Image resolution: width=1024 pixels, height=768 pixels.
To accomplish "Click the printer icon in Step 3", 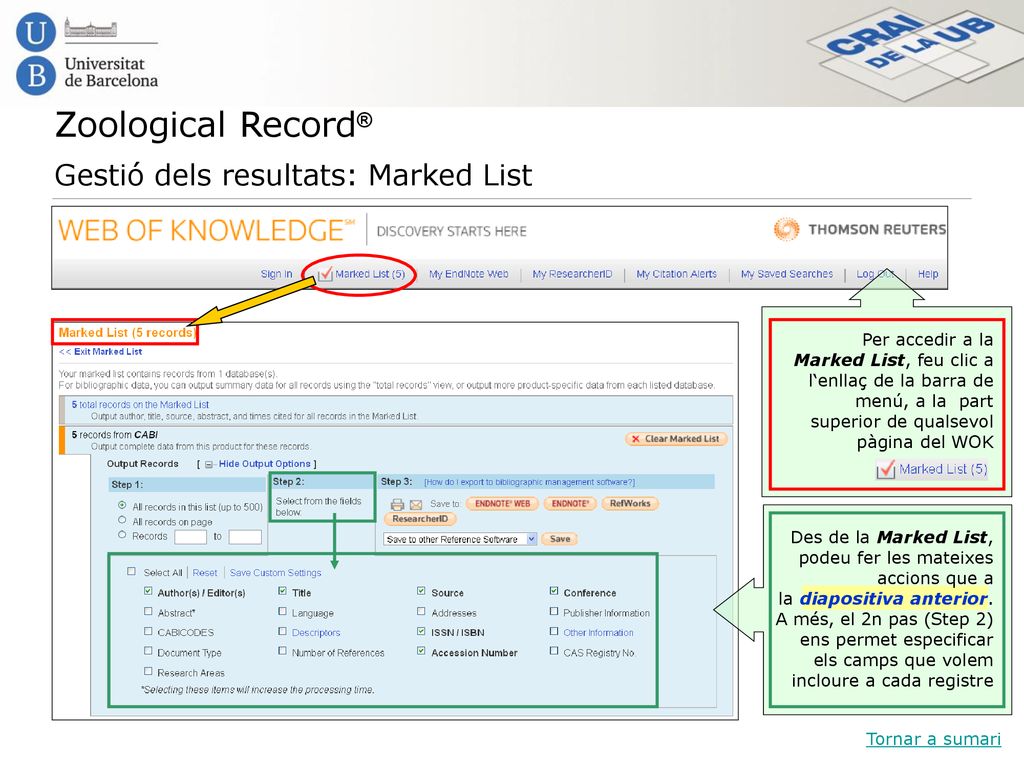I will pos(397,504).
